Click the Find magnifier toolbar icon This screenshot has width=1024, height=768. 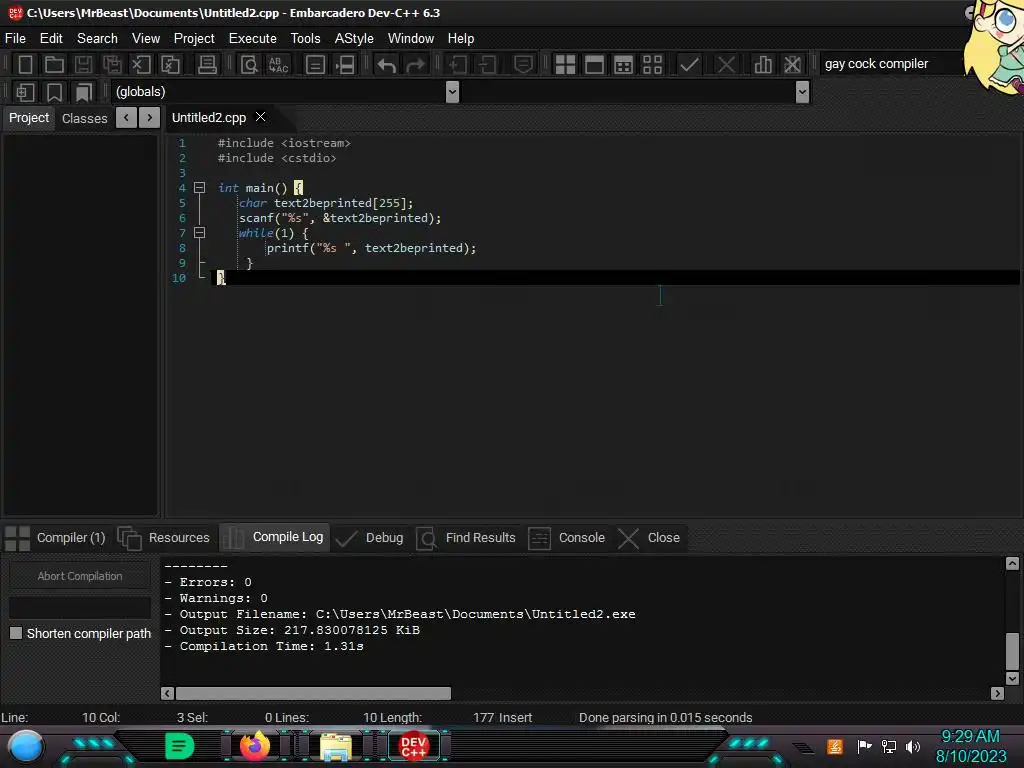point(249,64)
